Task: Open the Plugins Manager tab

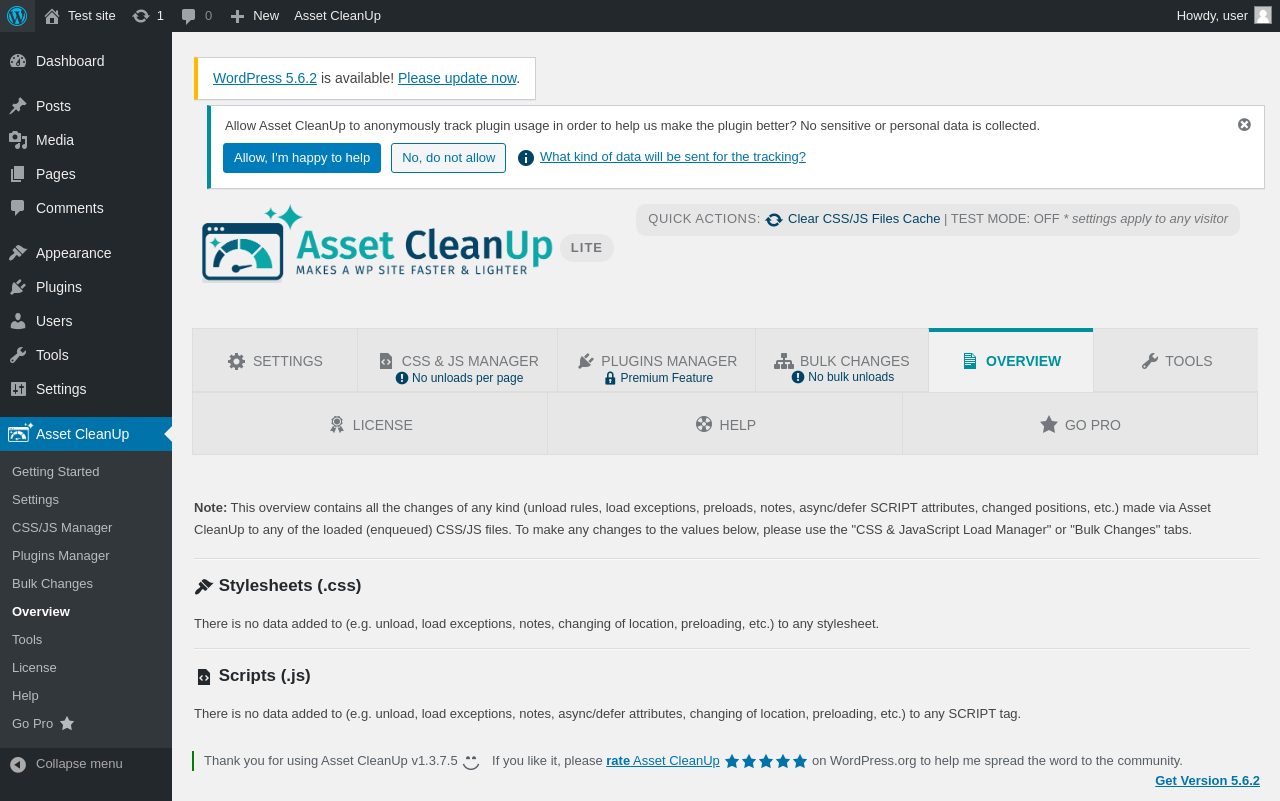Action: click(x=657, y=361)
